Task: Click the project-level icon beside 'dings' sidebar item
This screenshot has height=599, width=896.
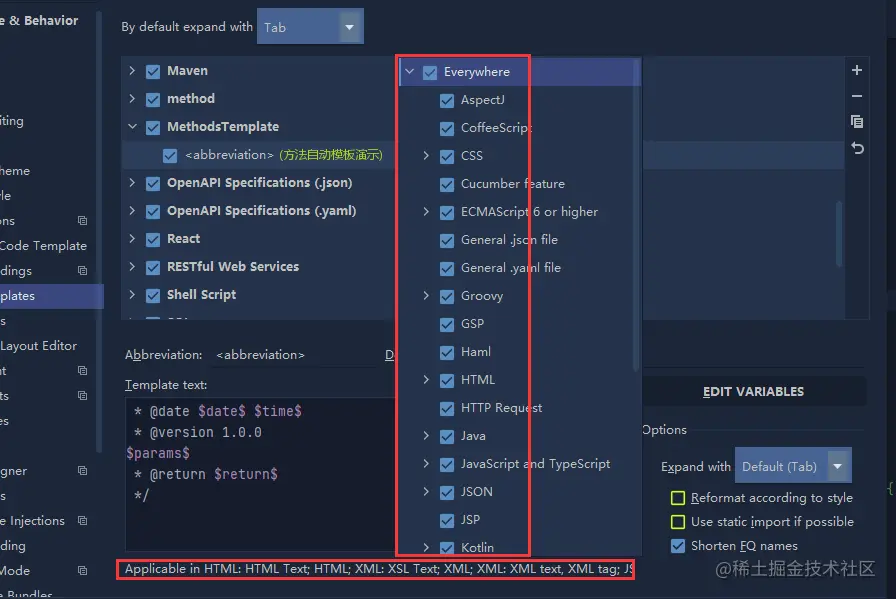Action: (82, 270)
